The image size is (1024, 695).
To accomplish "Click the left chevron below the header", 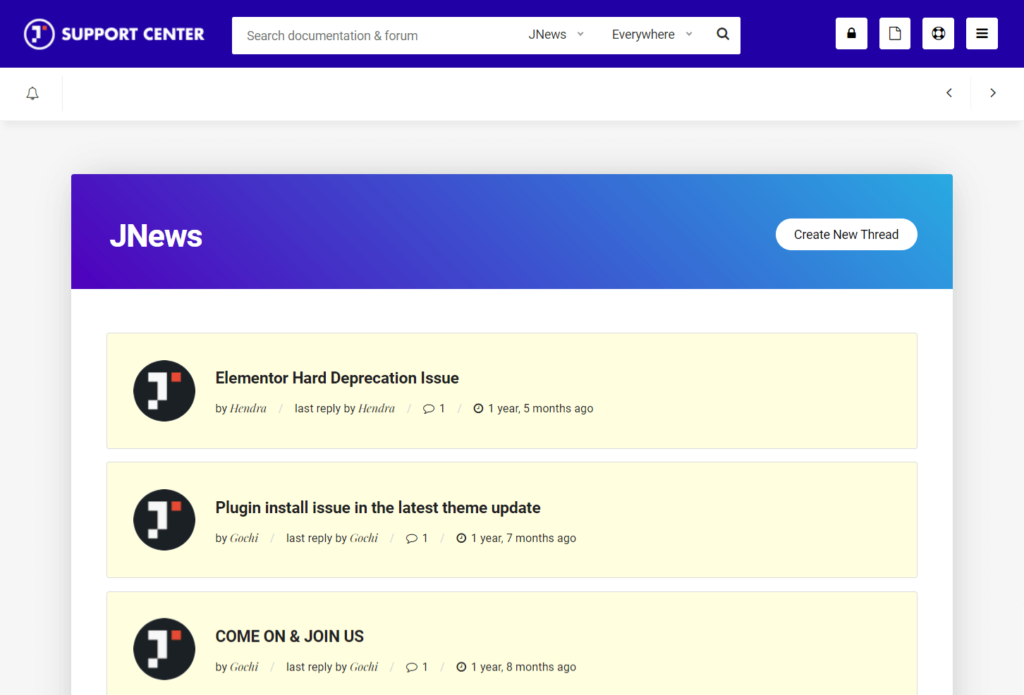I will point(948,92).
